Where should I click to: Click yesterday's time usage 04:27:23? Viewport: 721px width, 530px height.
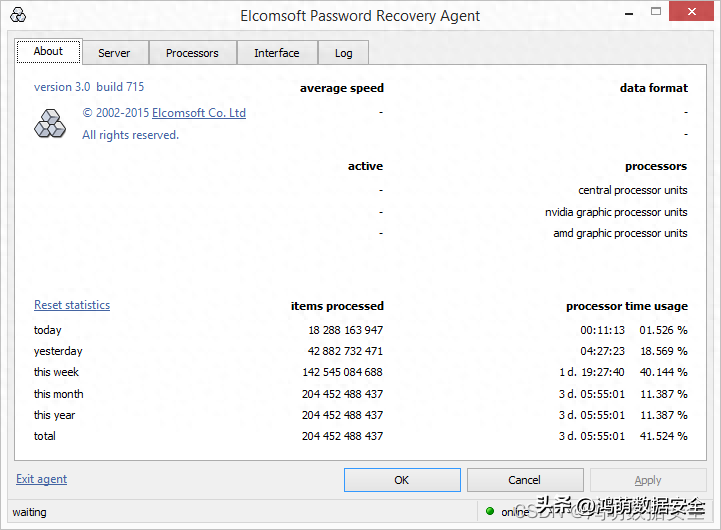pos(602,351)
